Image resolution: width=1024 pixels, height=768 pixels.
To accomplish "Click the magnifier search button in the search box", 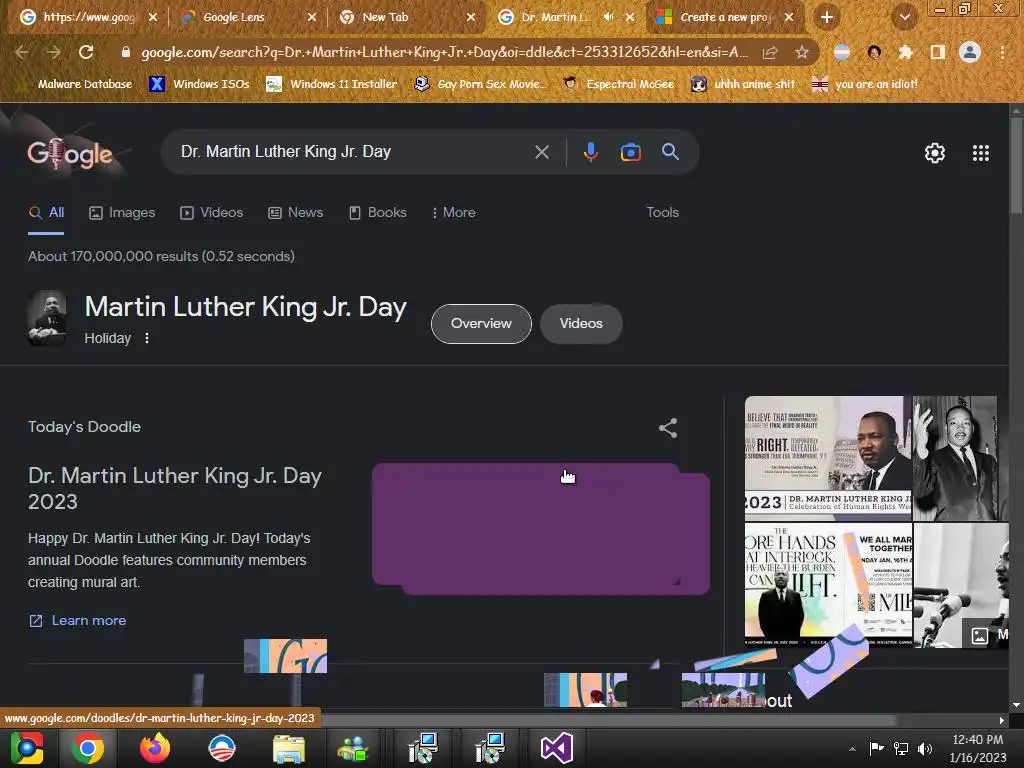I will tap(670, 152).
